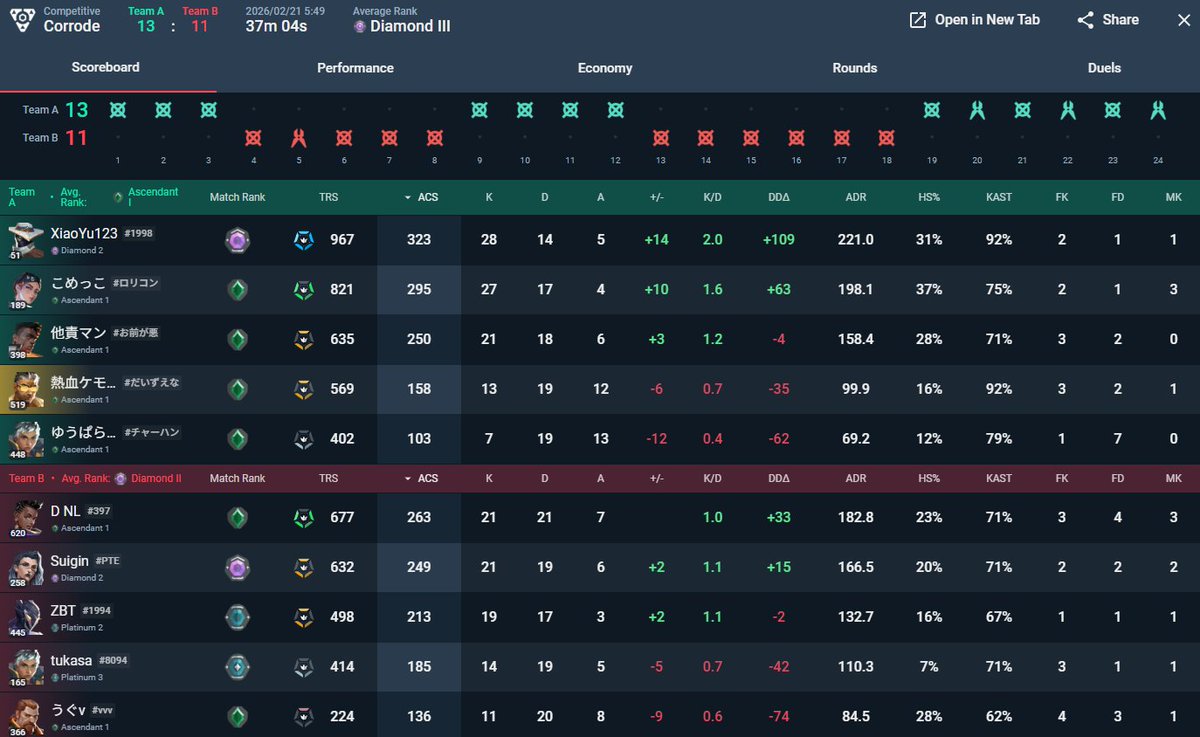Click Suigin Diamond match rank icon
Screen dimensions: 1200x737
coord(237,568)
